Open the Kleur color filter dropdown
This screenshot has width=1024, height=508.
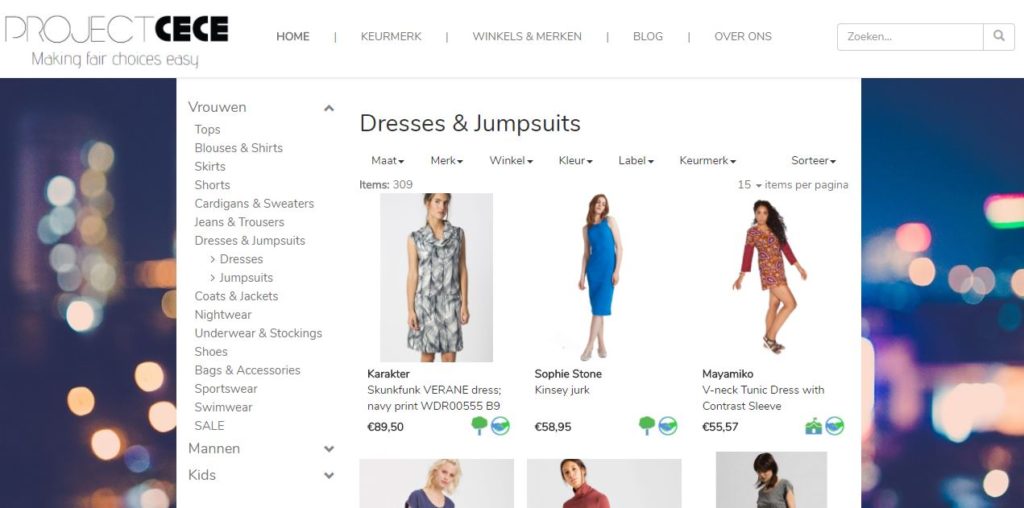tap(575, 161)
